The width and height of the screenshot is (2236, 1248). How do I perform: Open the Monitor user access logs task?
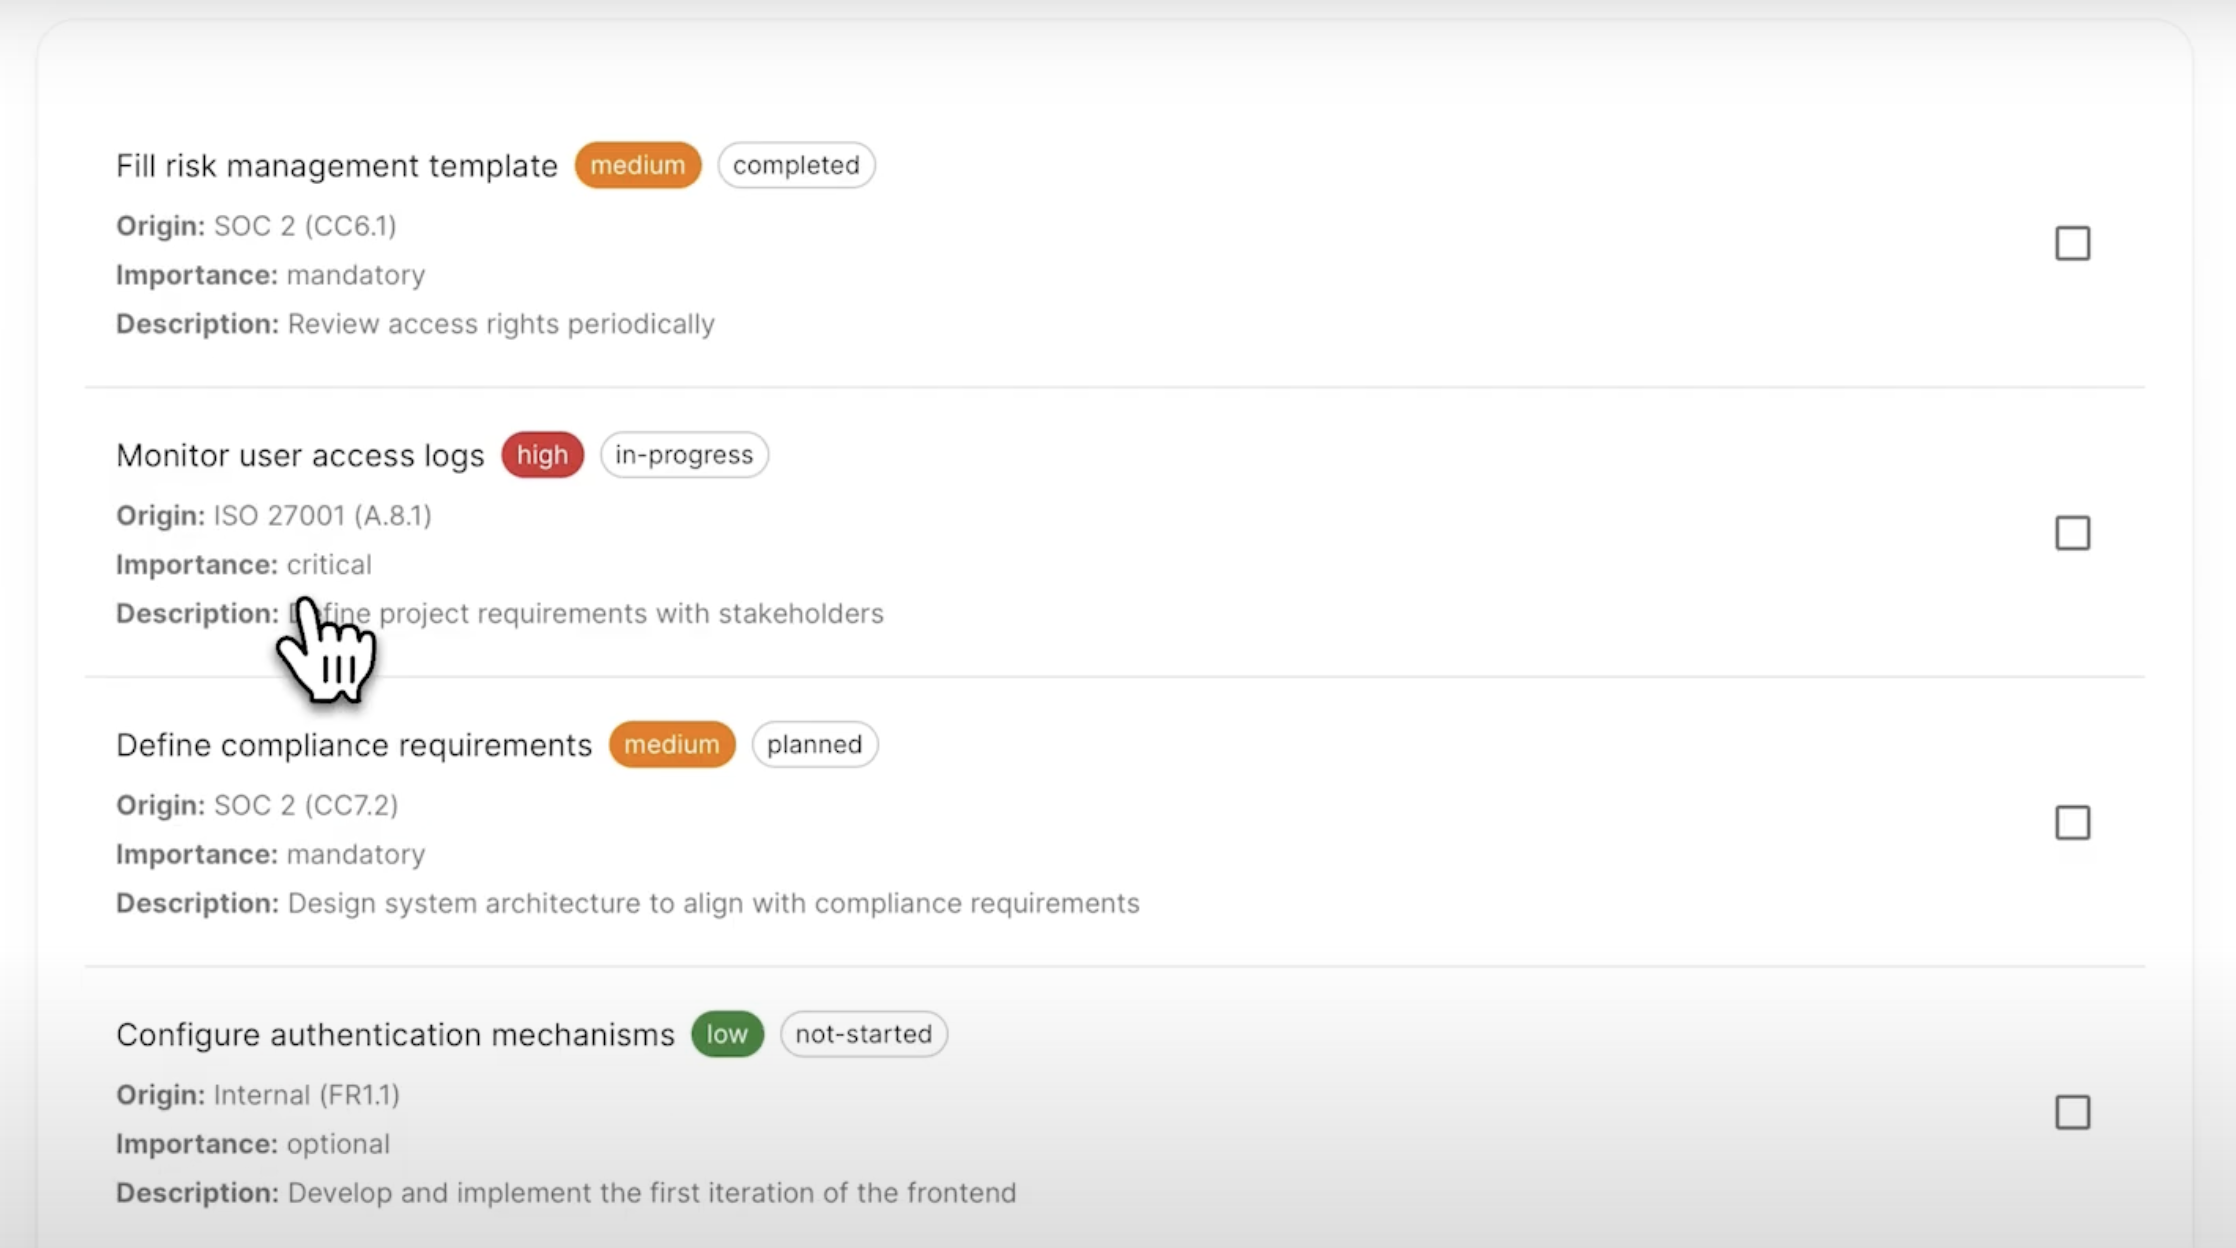pos(300,455)
